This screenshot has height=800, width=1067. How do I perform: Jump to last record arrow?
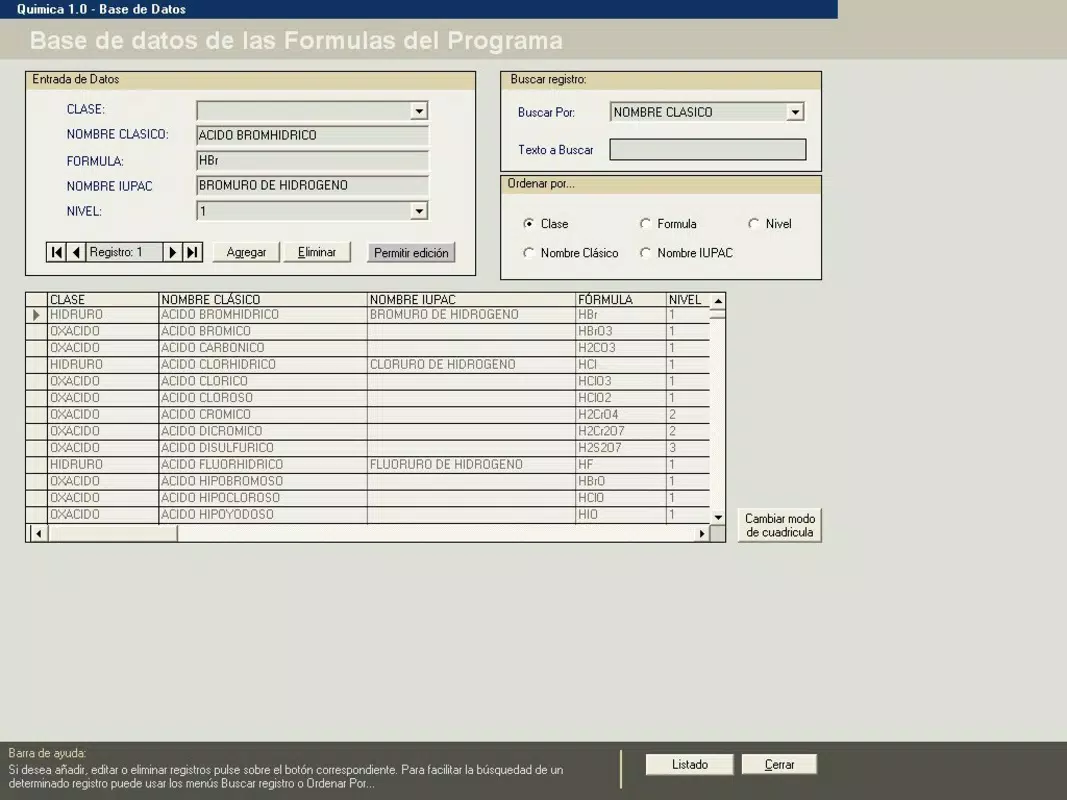[193, 252]
